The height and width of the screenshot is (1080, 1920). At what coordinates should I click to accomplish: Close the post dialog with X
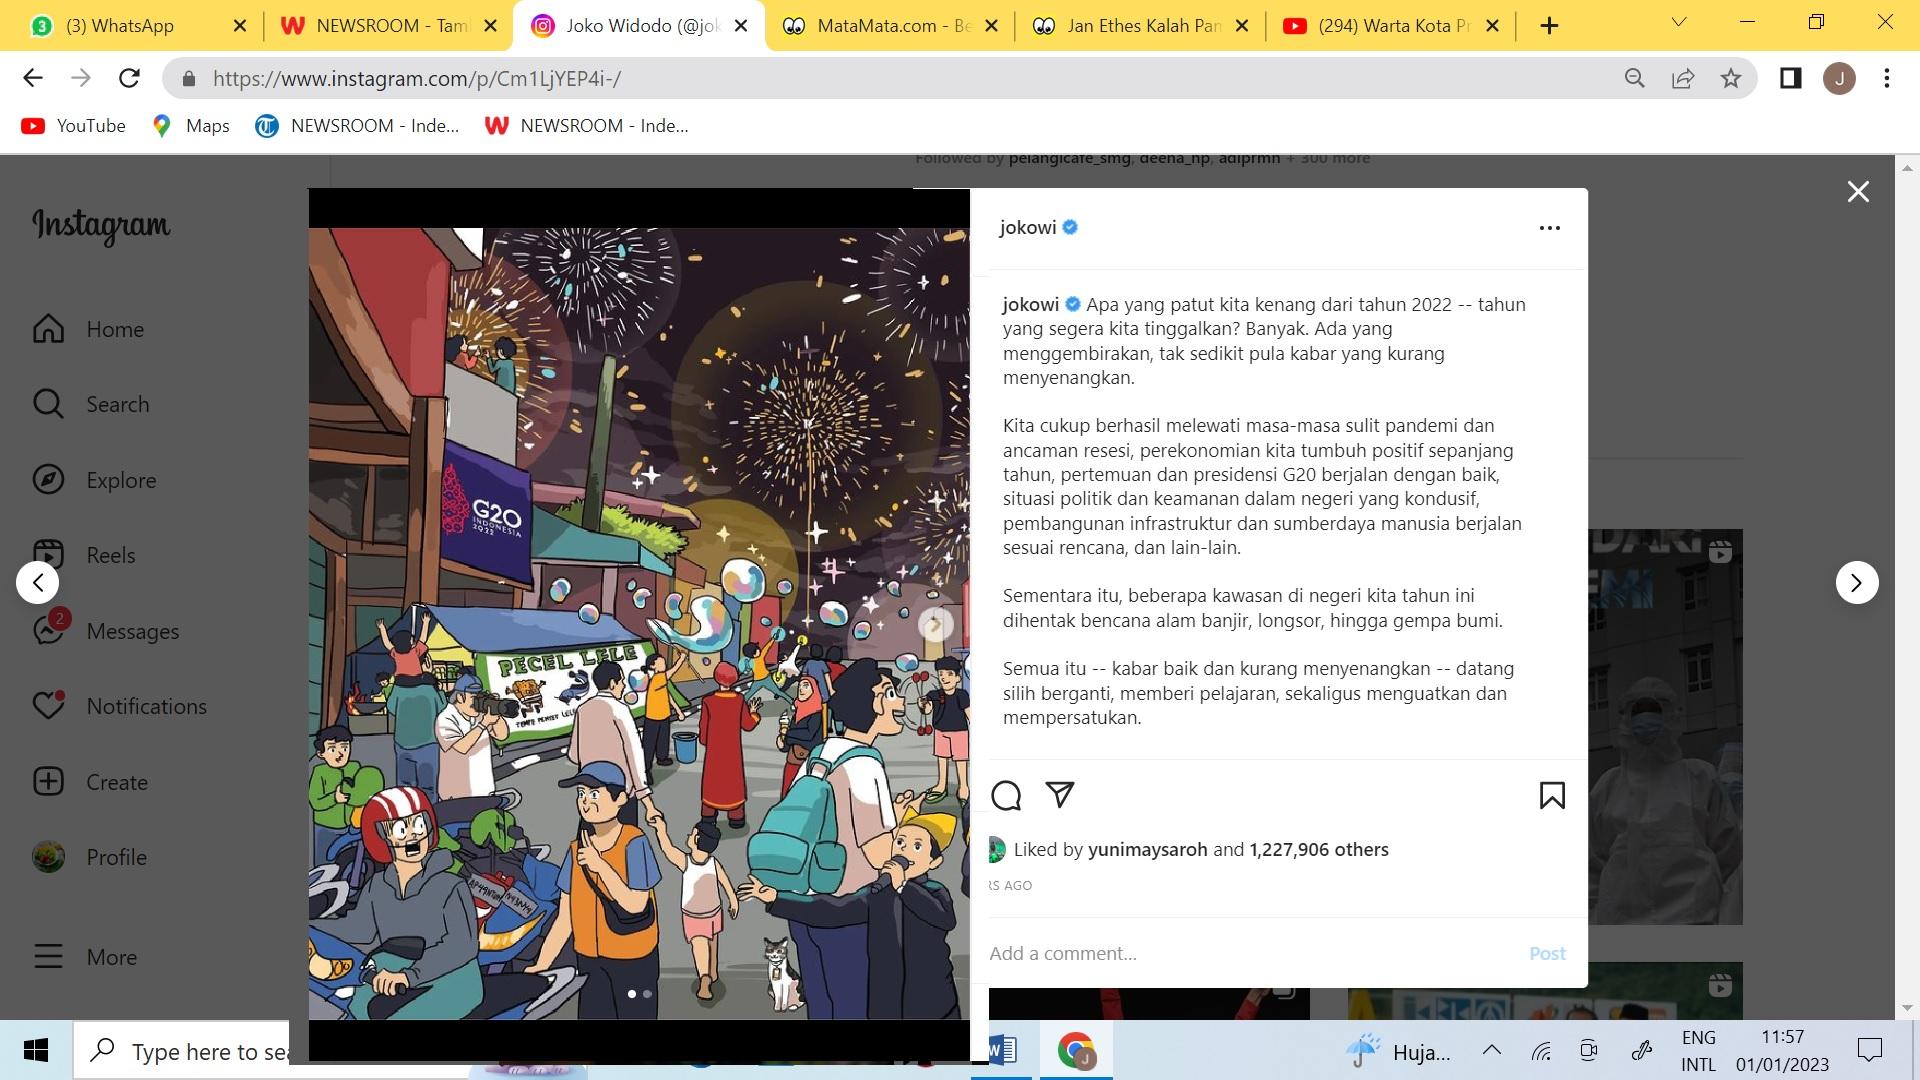(1858, 192)
